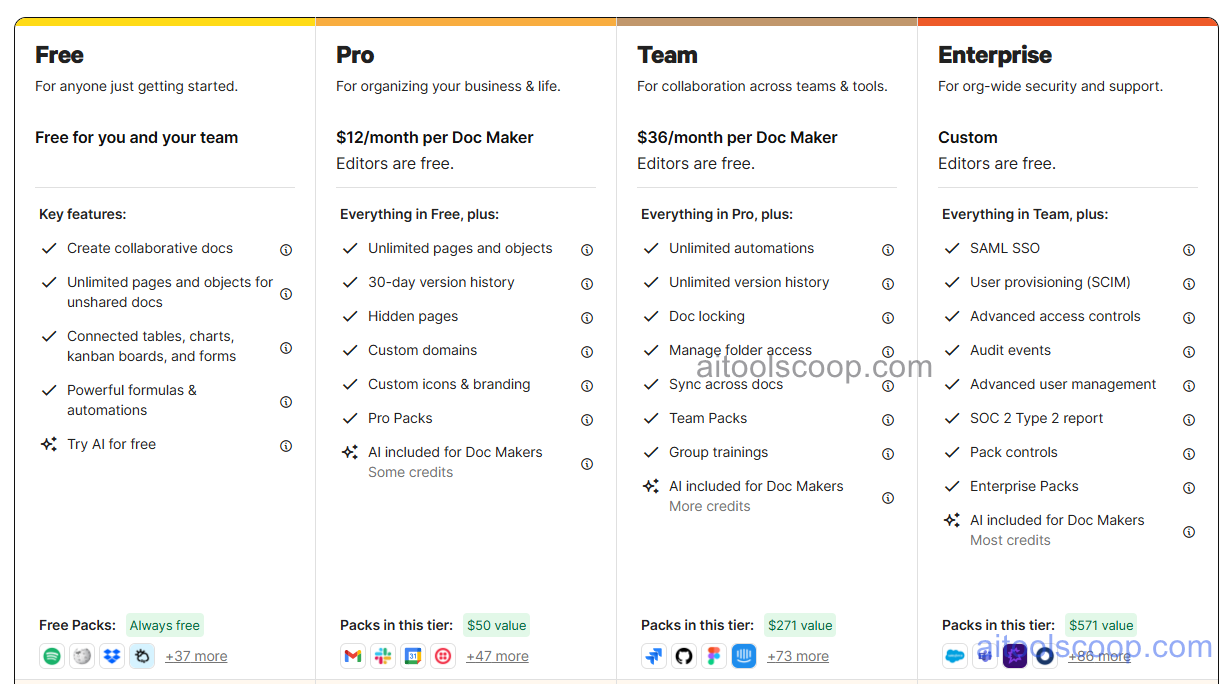Click the info icon next to Doc locking
The width and height of the screenshot is (1232, 684).
point(888,317)
